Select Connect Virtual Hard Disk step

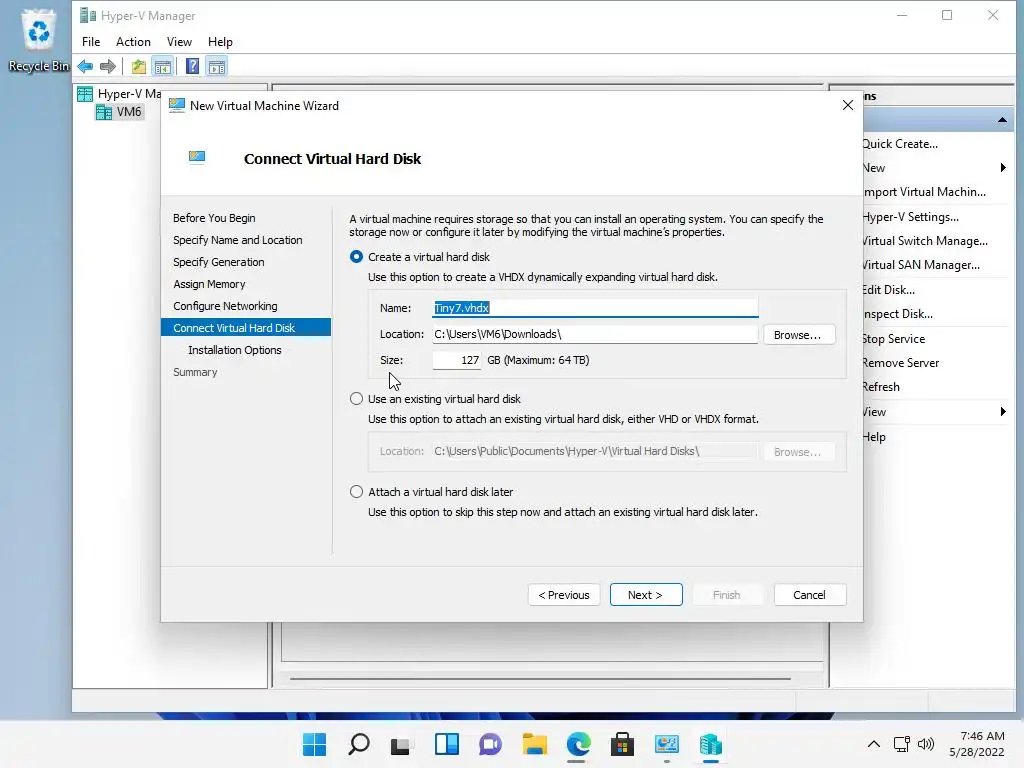(x=246, y=328)
